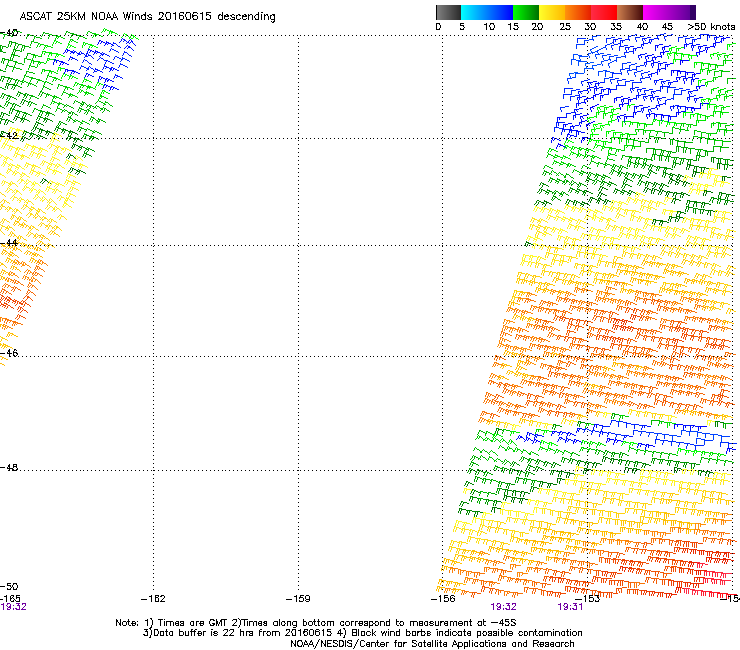Click the orange 25-30 knots legend swatch

coord(578,12)
